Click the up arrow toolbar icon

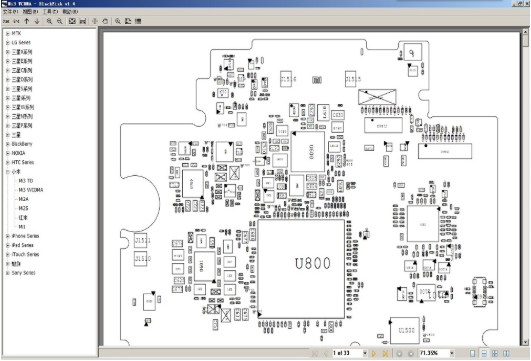pos(27,21)
